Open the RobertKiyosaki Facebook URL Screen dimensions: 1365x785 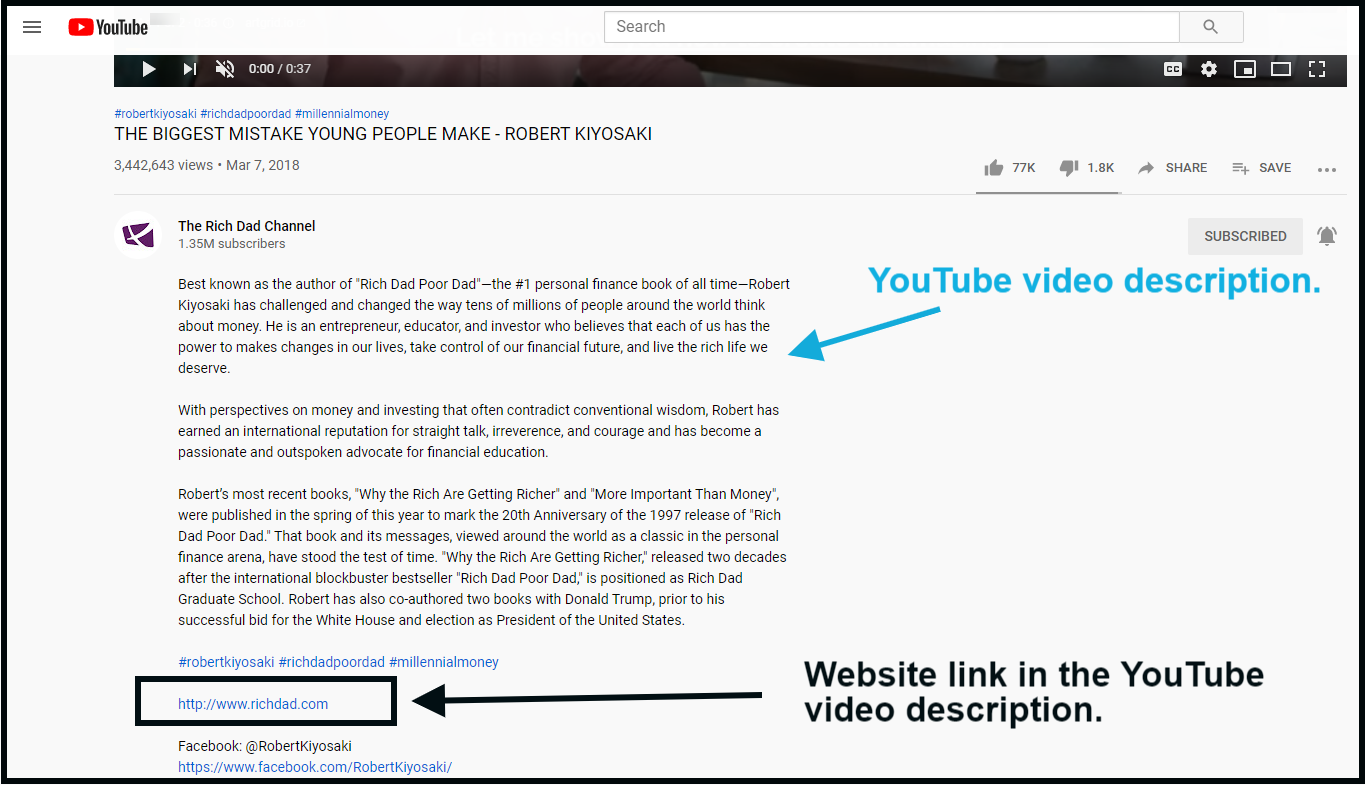(315, 767)
